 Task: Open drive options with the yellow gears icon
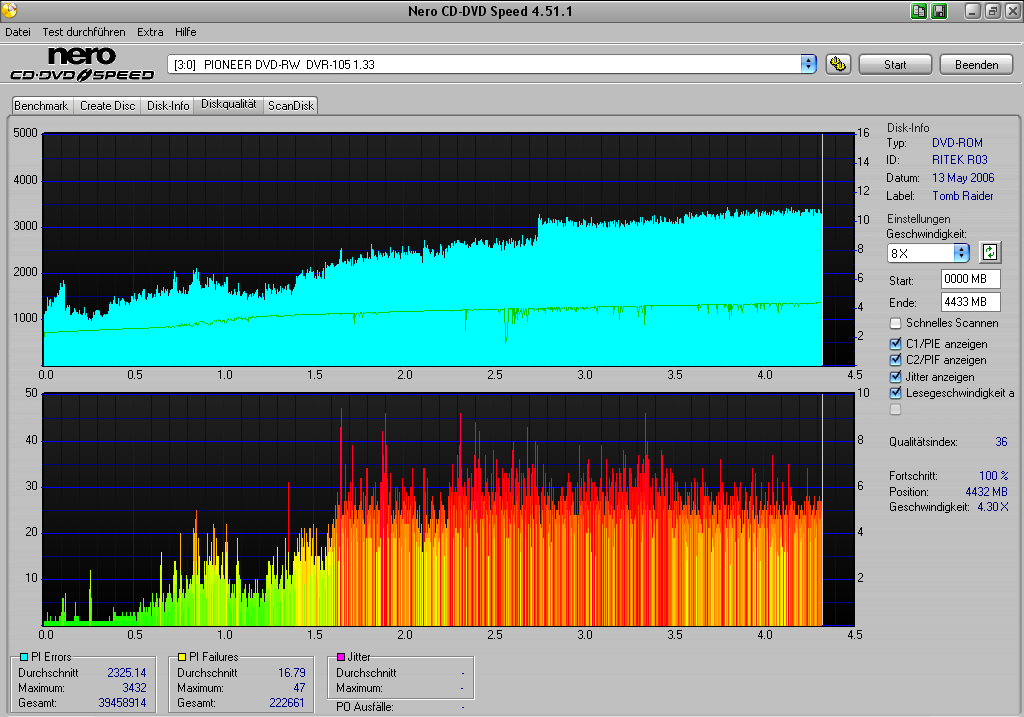tap(838, 64)
